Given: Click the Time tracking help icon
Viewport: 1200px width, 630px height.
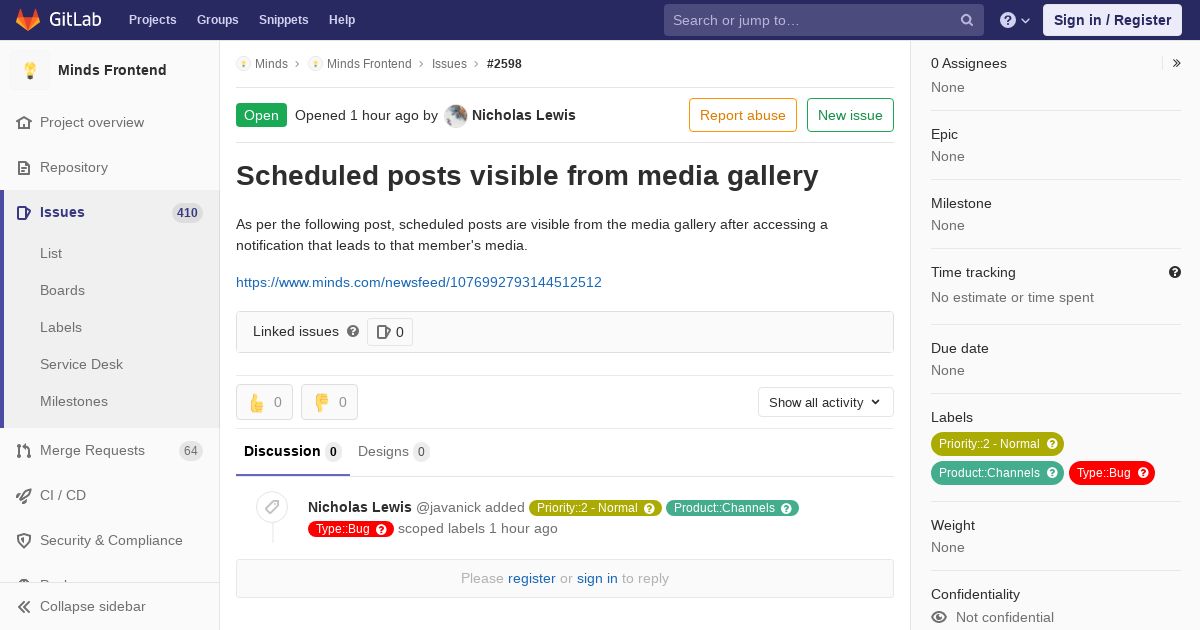Looking at the screenshot, I should pyautogui.click(x=1175, y=272).
